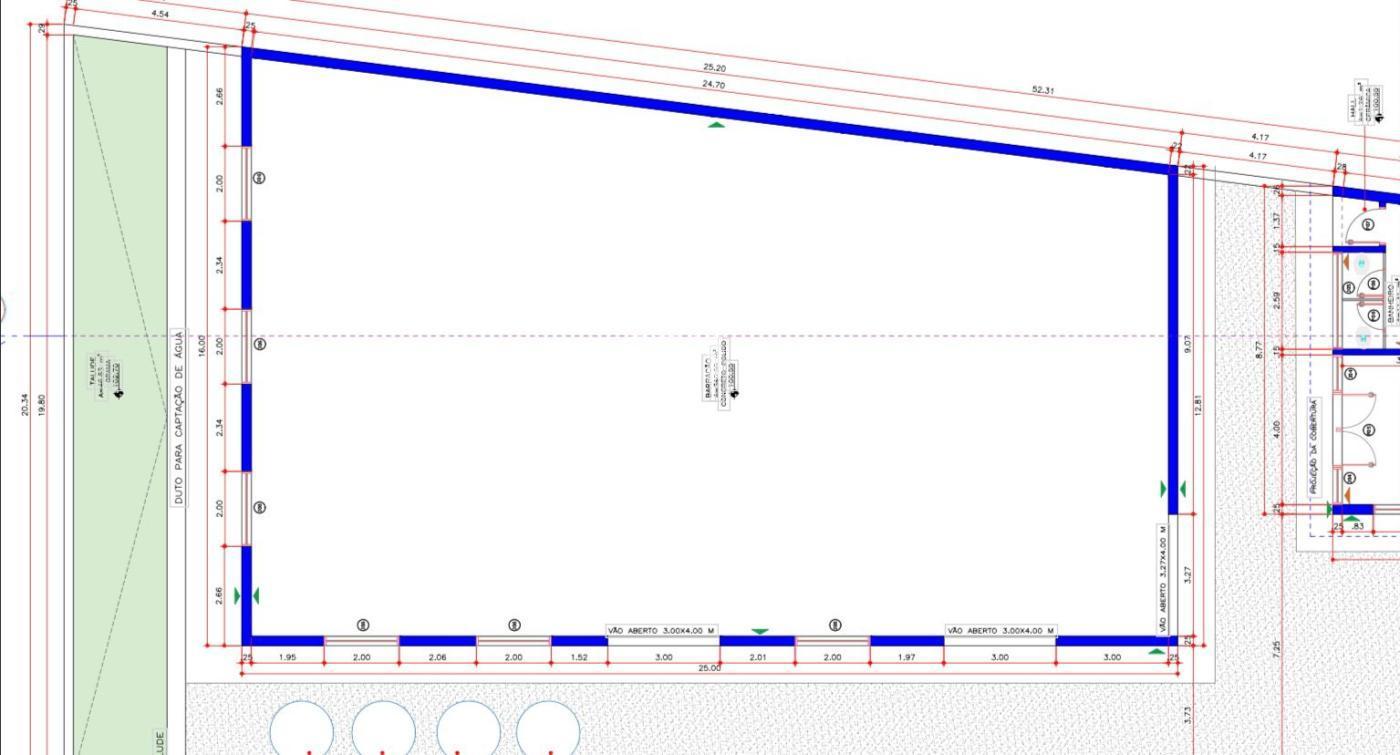Image resolution: width=1400 pixels, height=755 pixels.
Task: Select the 12.81 vertical dimension text
Action: tap(1198, 407)
